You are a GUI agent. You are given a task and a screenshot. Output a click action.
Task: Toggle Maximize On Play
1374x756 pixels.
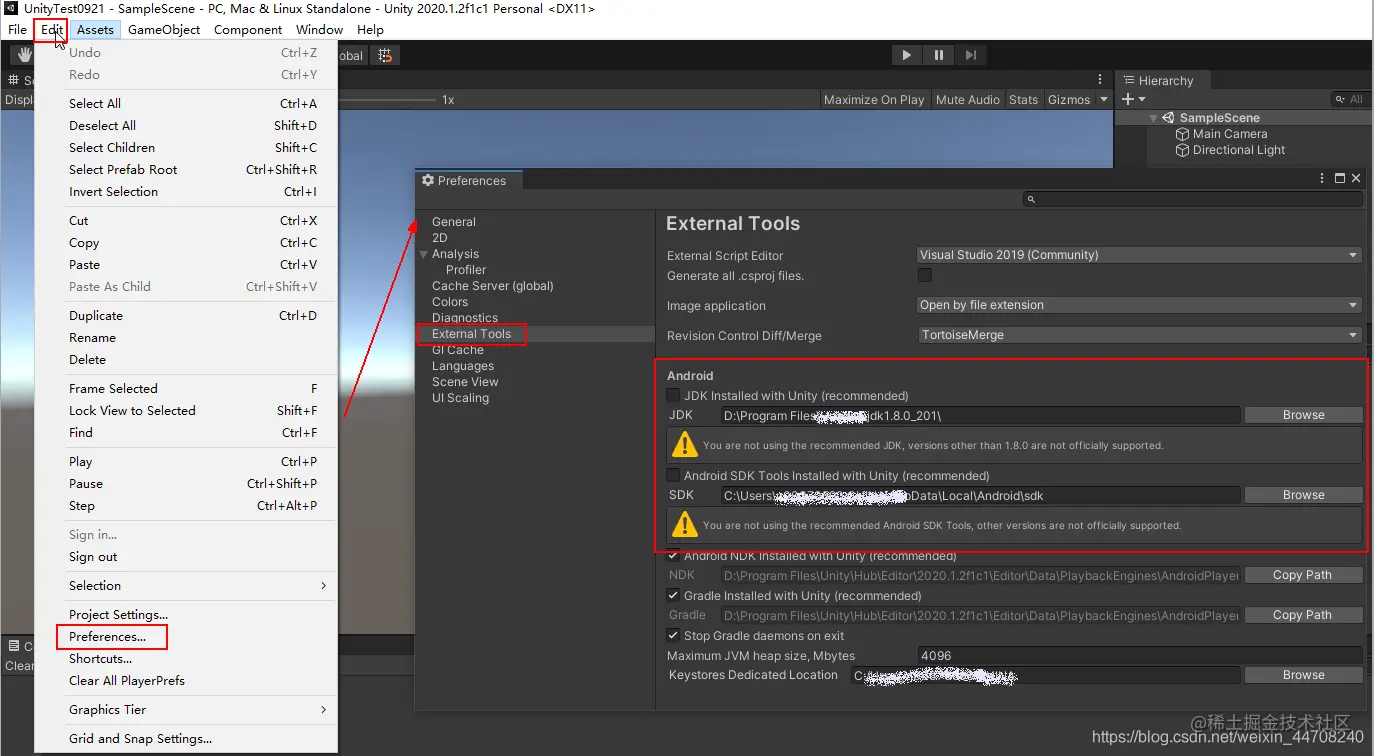point(874,99)
